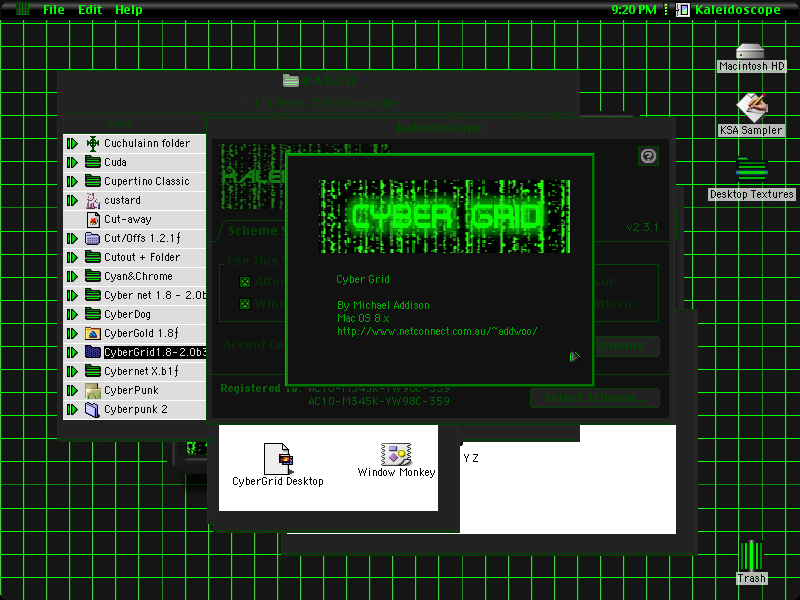Select the CyberGrid1.8-2.0b3 list item
Image resolution: width=800 pixels, height=600 pixels.
click(155, 353)
